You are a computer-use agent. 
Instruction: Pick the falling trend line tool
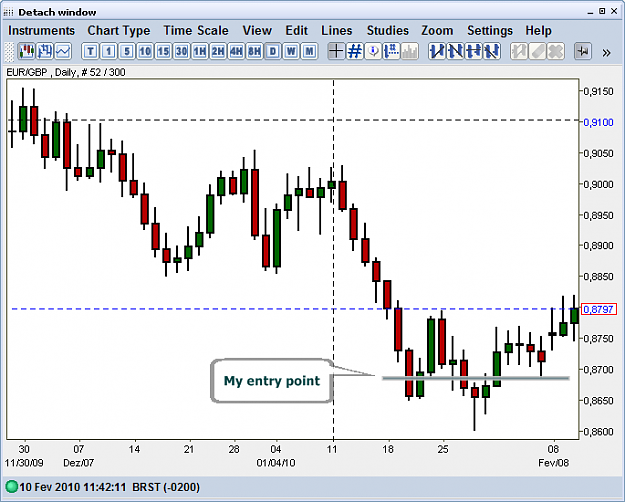(456, 51)
